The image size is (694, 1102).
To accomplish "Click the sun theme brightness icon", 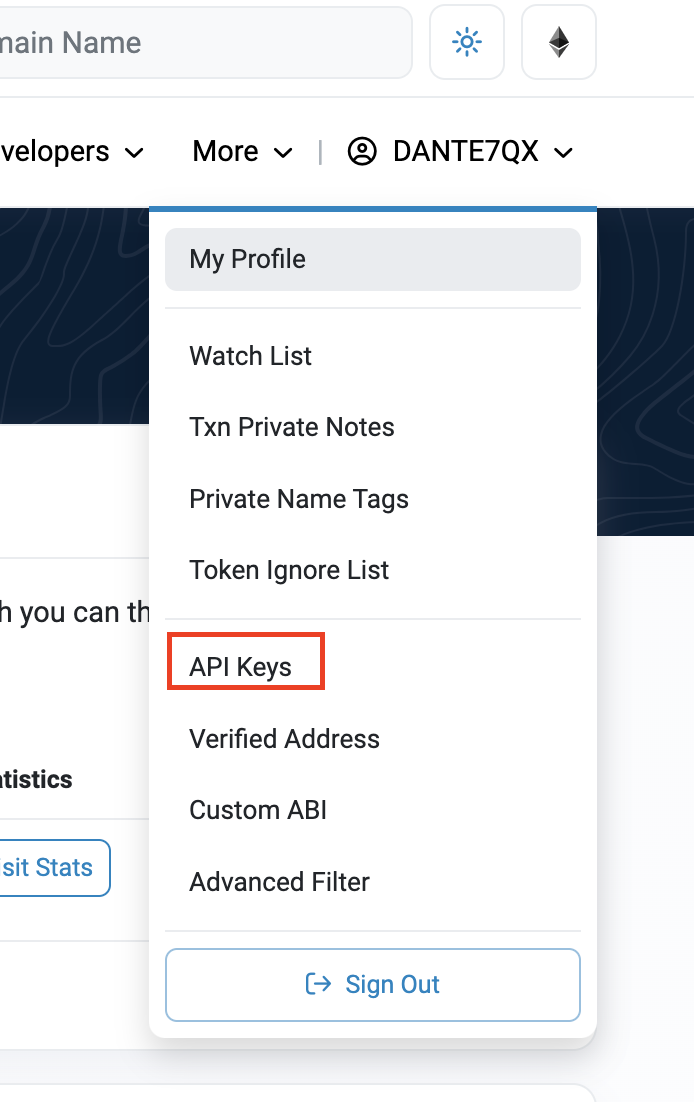I will (466, 42).
